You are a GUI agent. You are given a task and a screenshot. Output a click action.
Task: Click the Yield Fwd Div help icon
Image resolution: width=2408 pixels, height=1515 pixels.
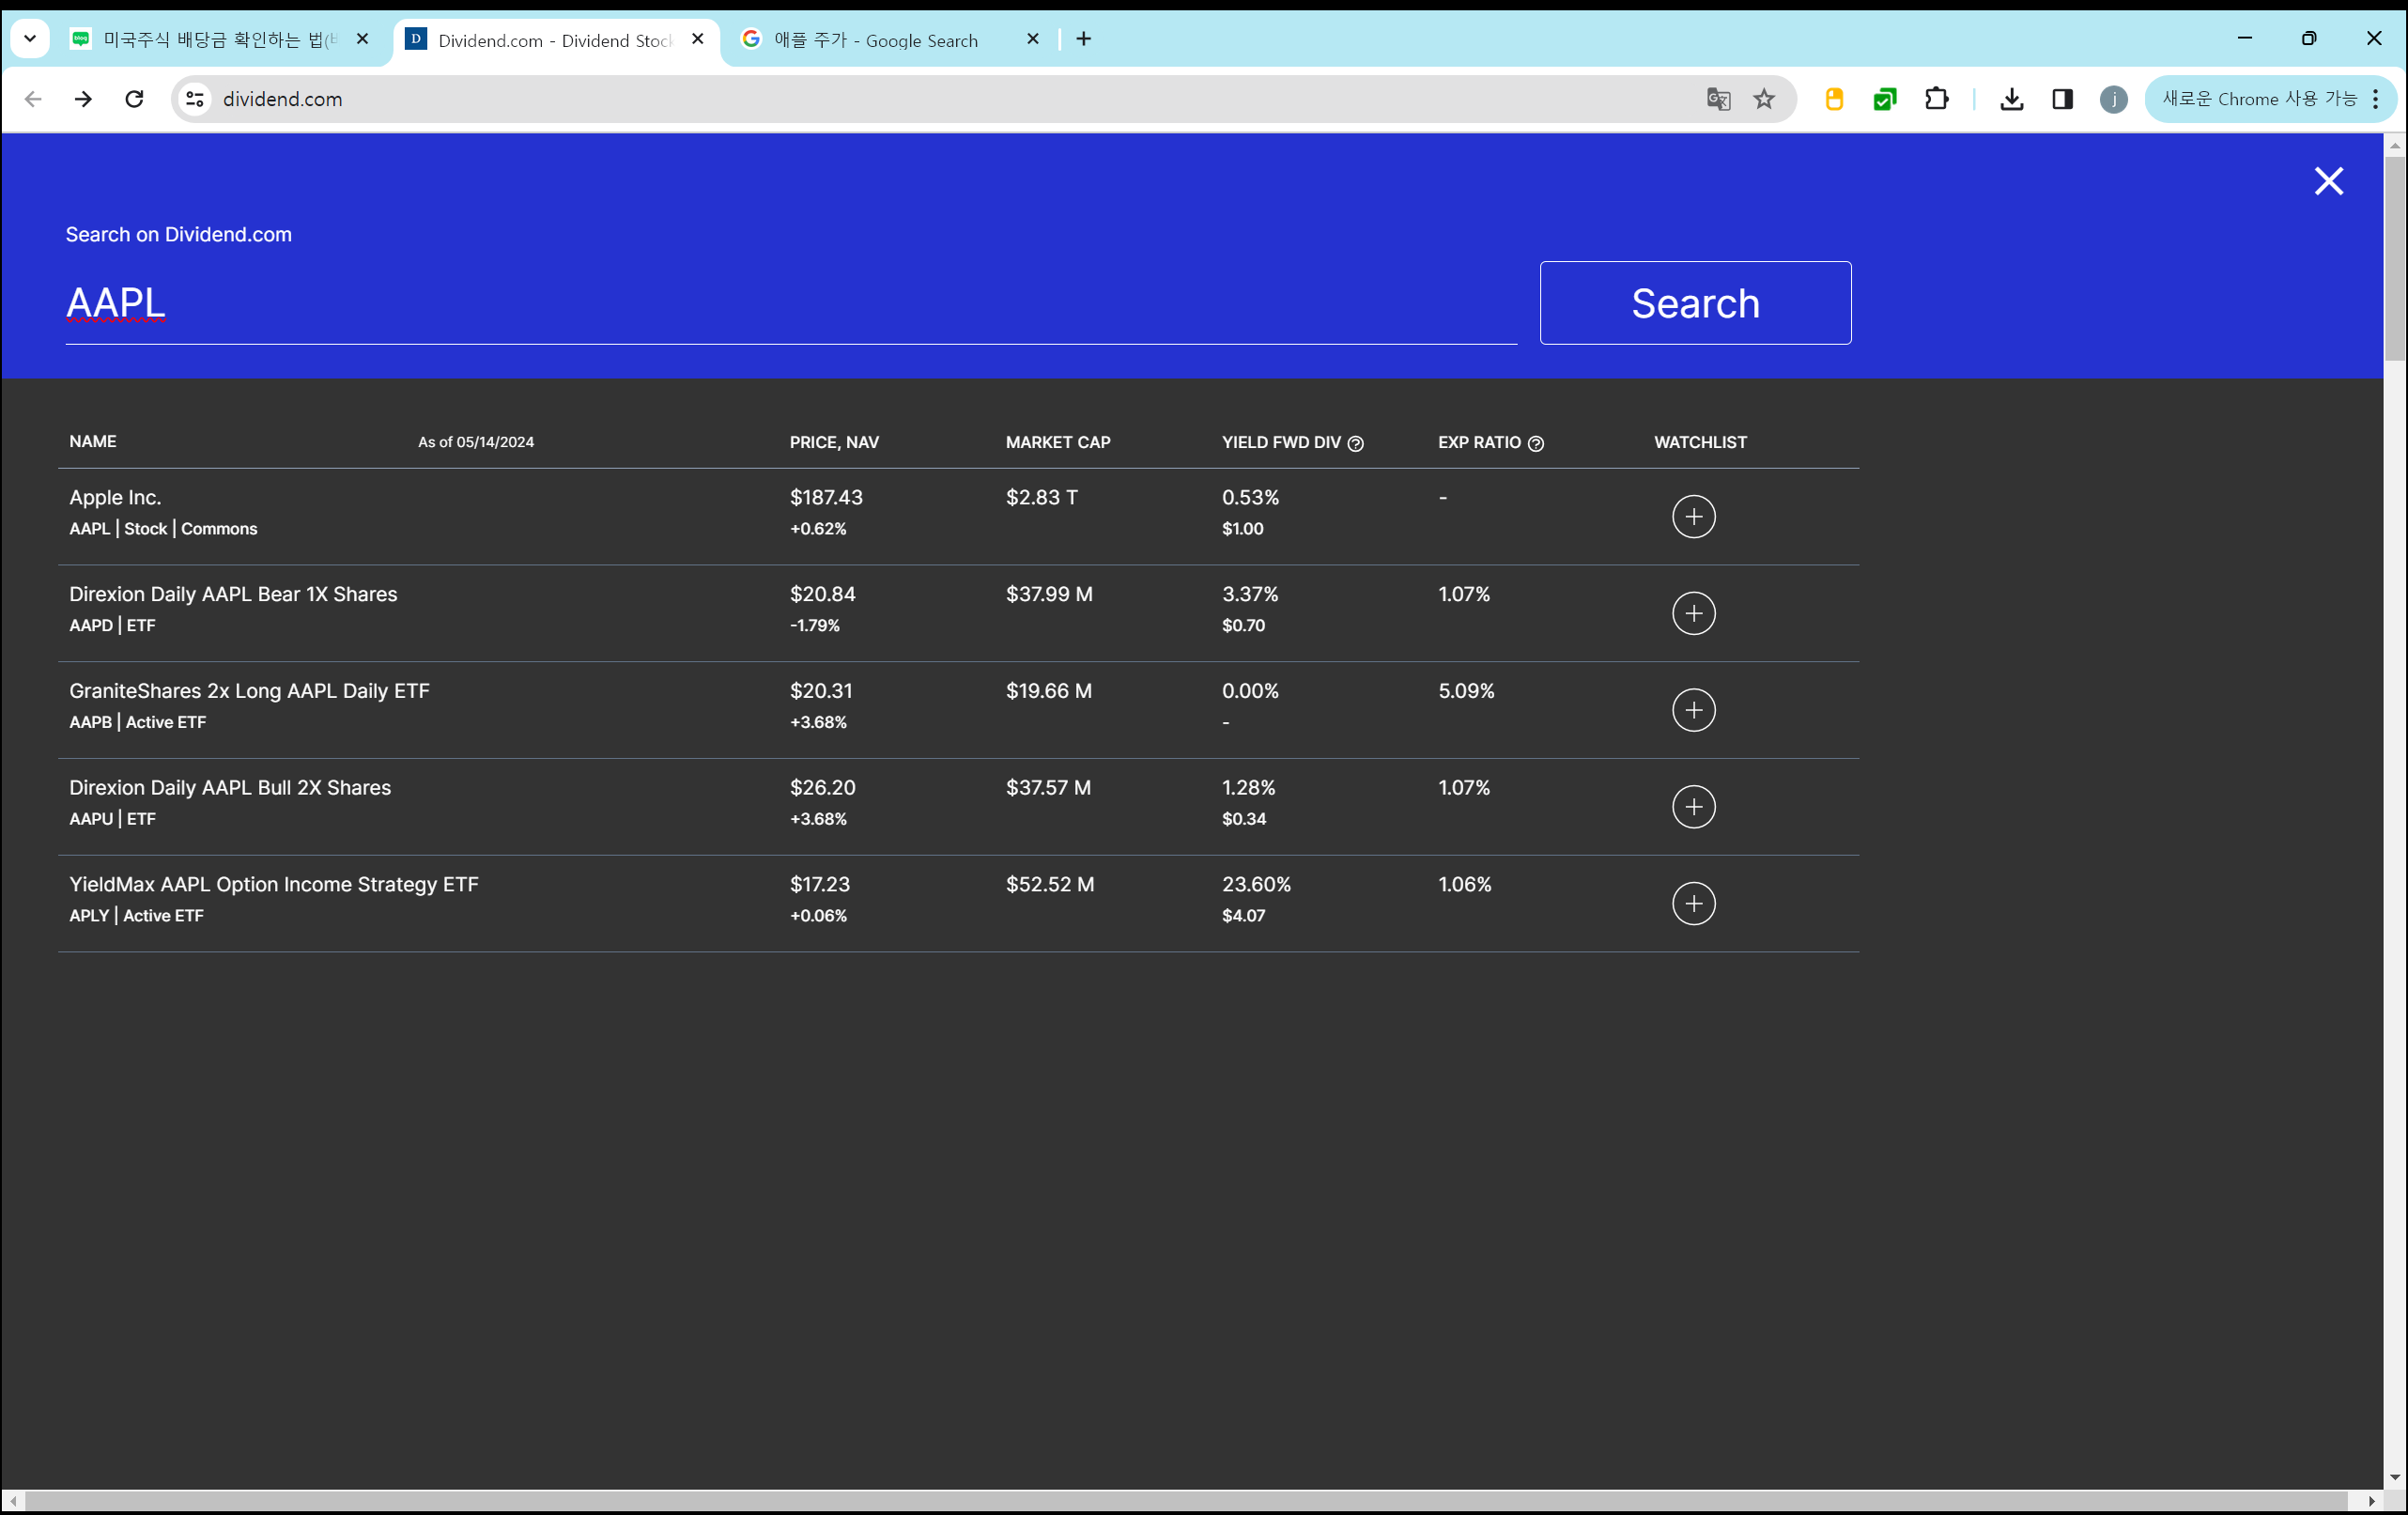click(x=1355, y=443)
